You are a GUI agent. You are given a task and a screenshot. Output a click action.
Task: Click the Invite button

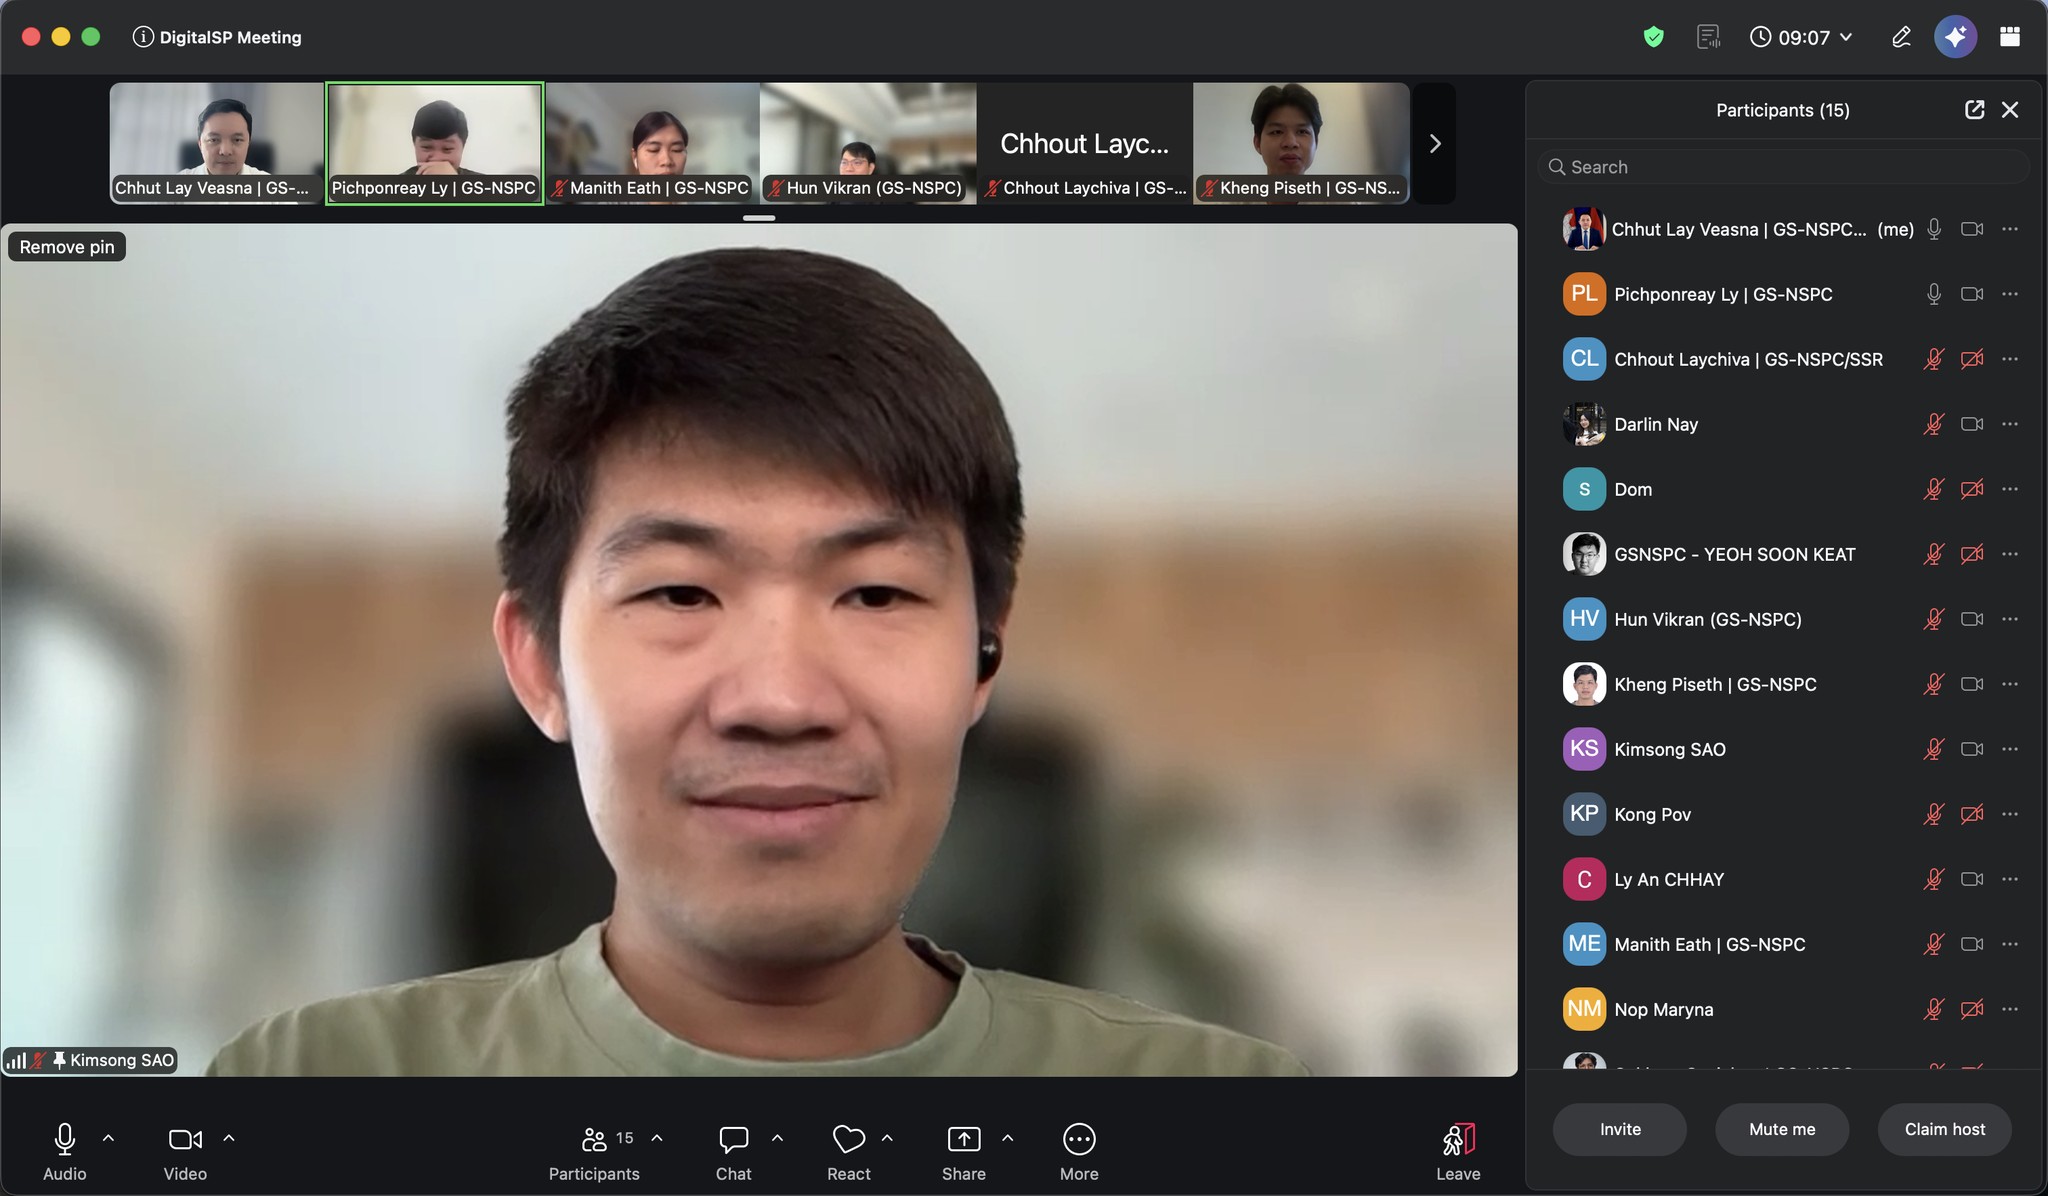coord(1620,1129)
